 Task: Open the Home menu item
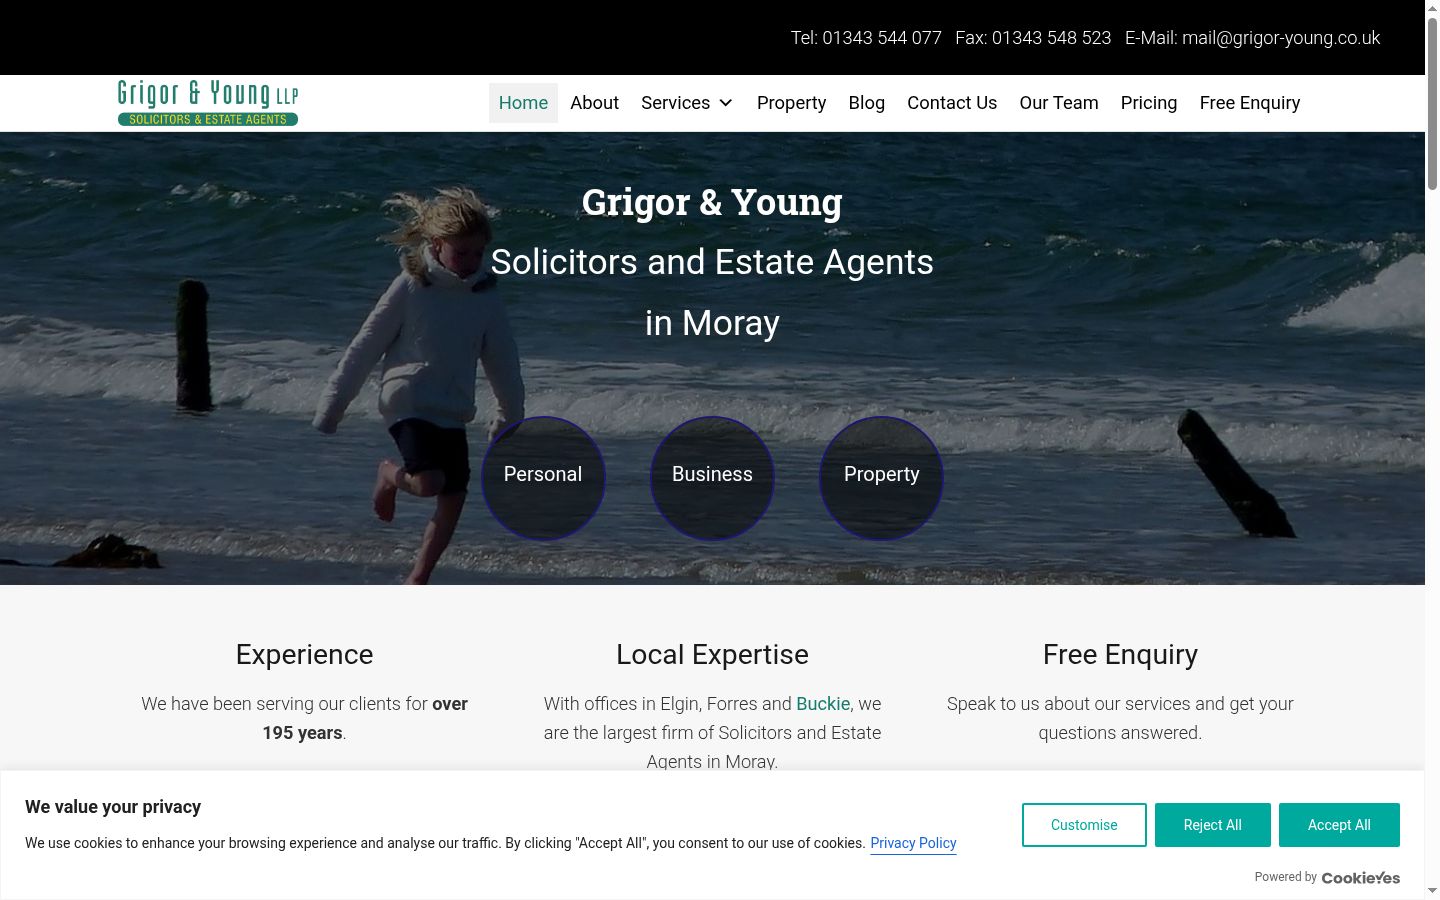tap(523, 103)
